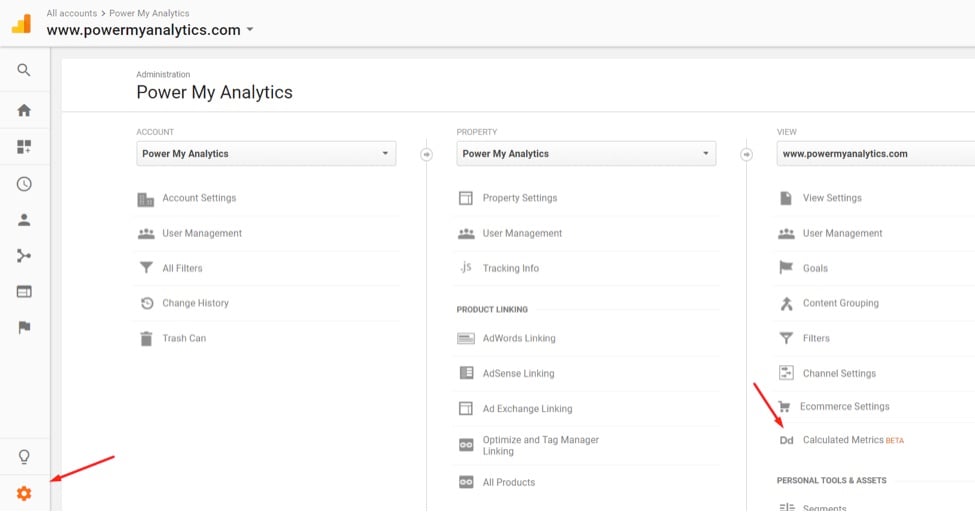Click the .js Tracking Info icon
The image size is (975, 512).
click(466, 268)
